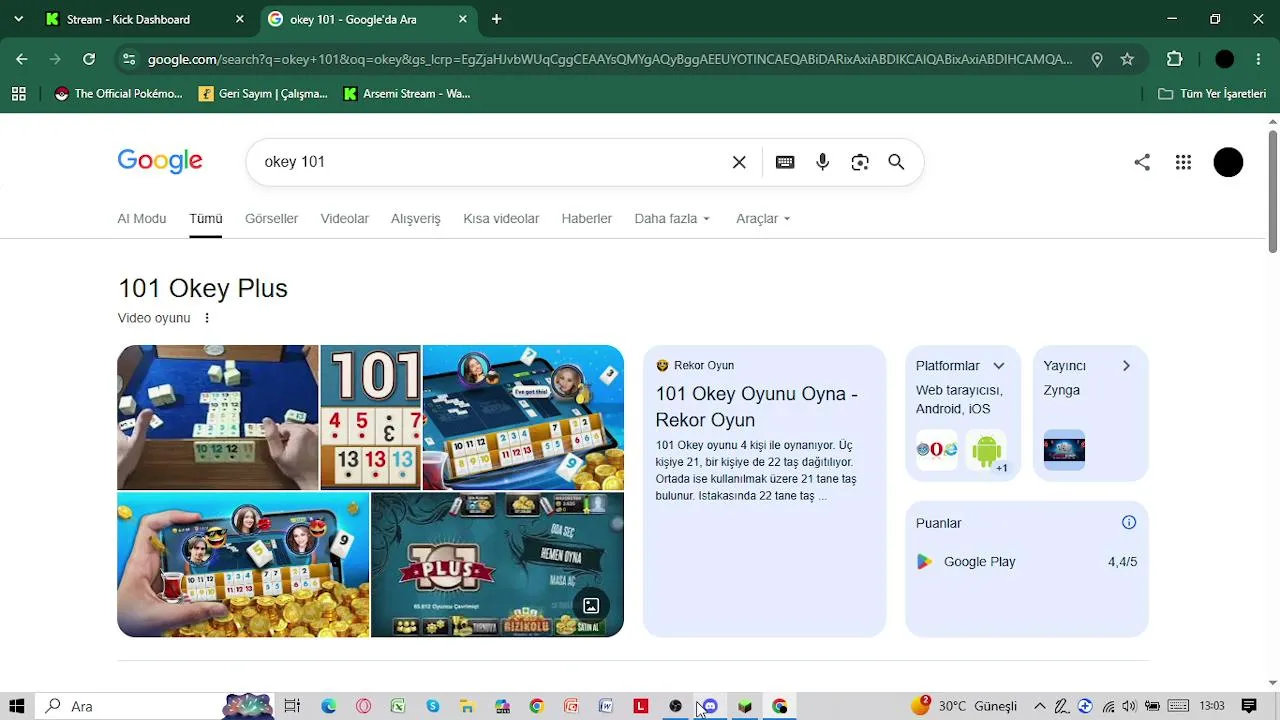
Task: Open the Rummikub tiles on table thumbnail
Action: click(x=218, y=417)
